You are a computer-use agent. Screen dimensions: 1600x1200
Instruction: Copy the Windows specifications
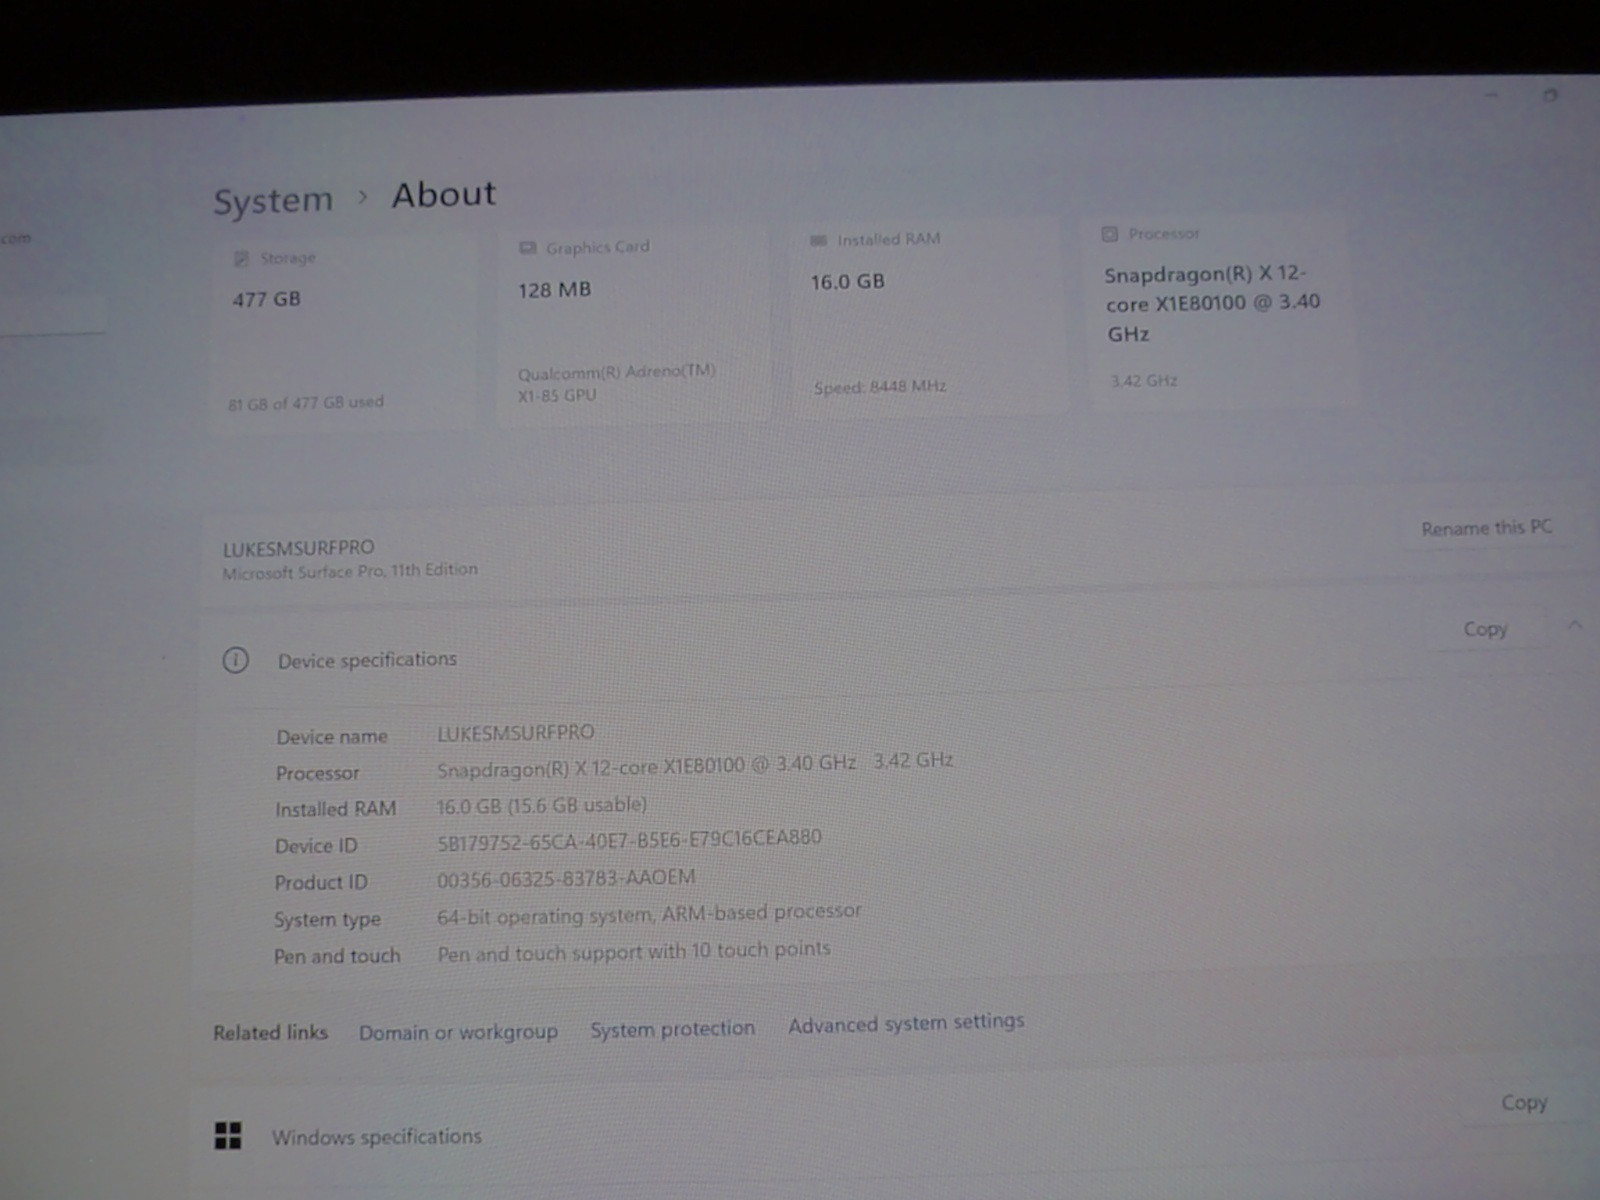(1524, 1102)
